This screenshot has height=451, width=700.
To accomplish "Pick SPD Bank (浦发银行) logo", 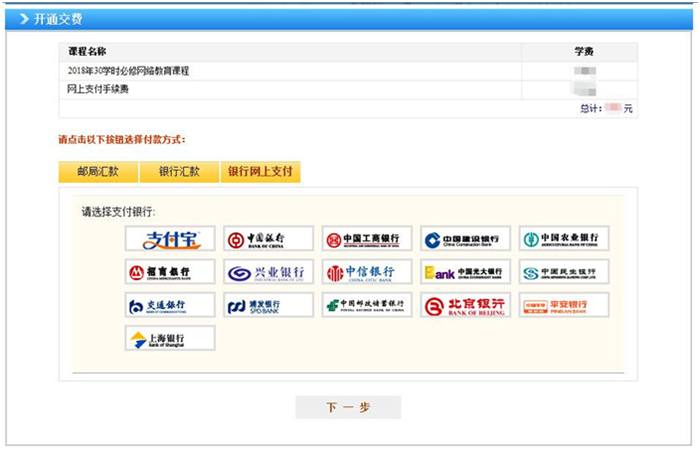I will coord(268,305).
